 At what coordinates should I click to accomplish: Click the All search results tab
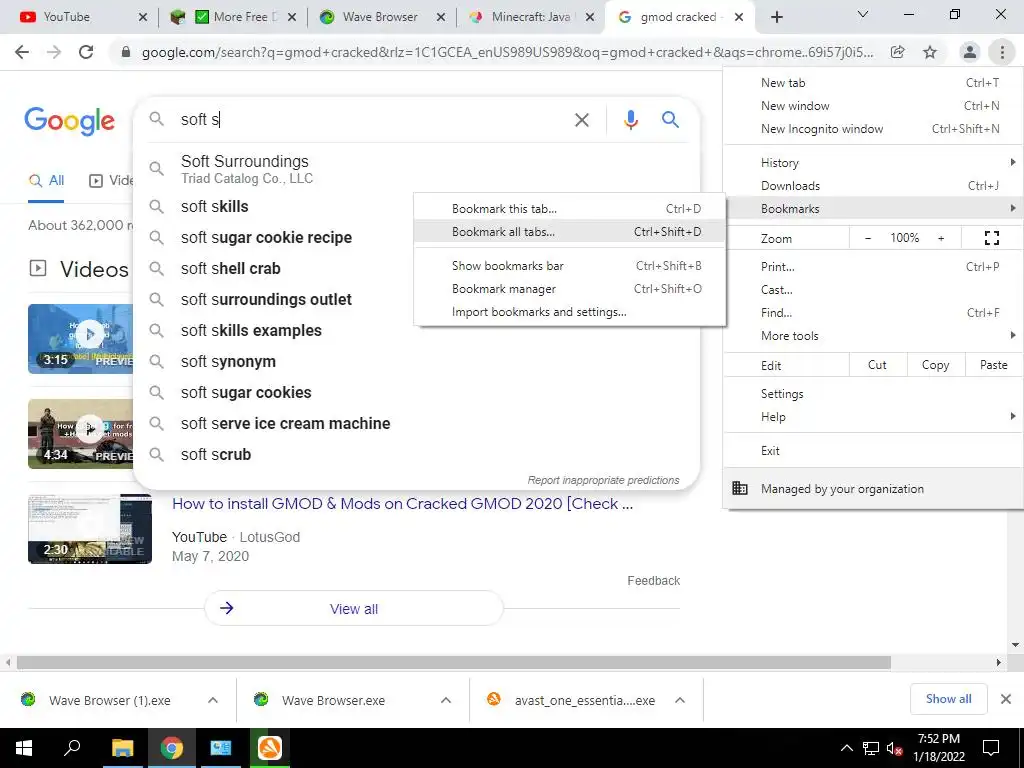pyautogui.click(x=46, y=181)
